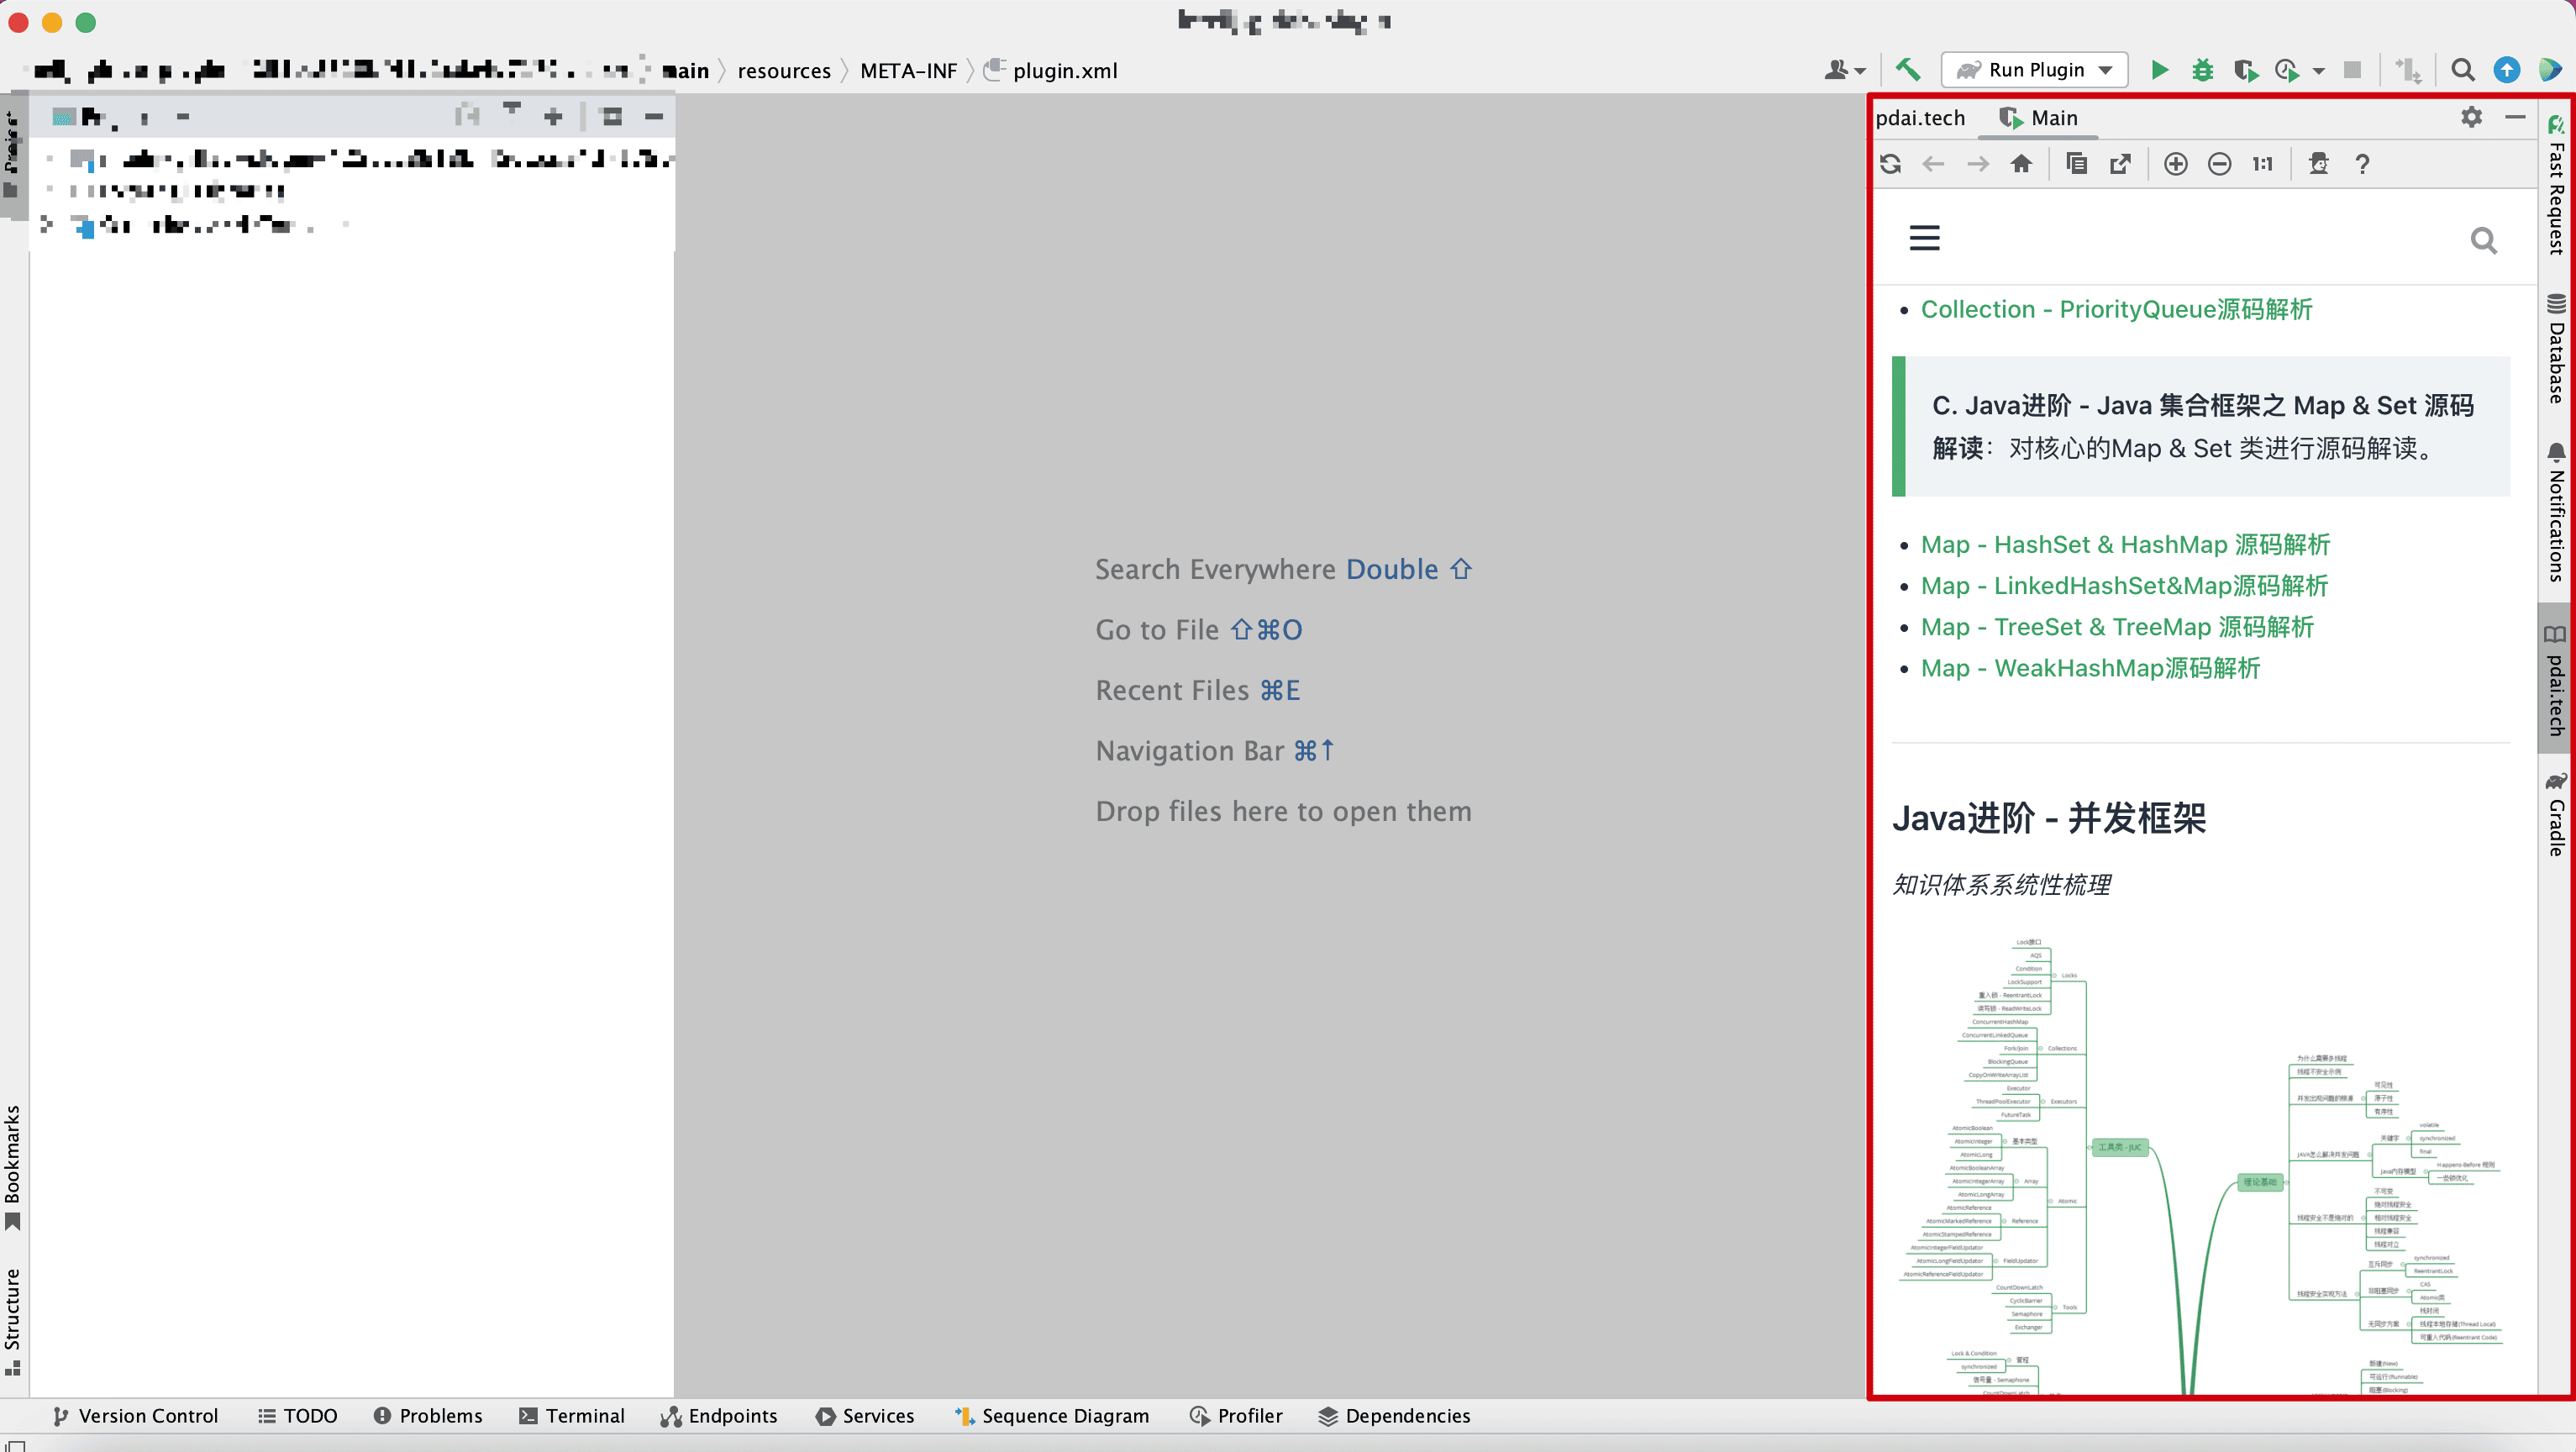Open Search Everywhere magnifier in toolbar

[2462, 70]
